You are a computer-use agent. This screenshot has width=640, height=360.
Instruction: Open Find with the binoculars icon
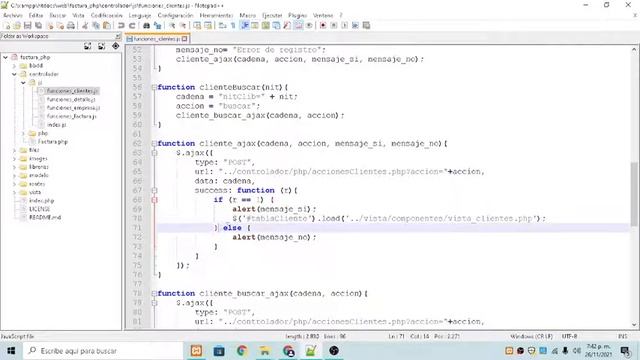(x=146, y=26)
